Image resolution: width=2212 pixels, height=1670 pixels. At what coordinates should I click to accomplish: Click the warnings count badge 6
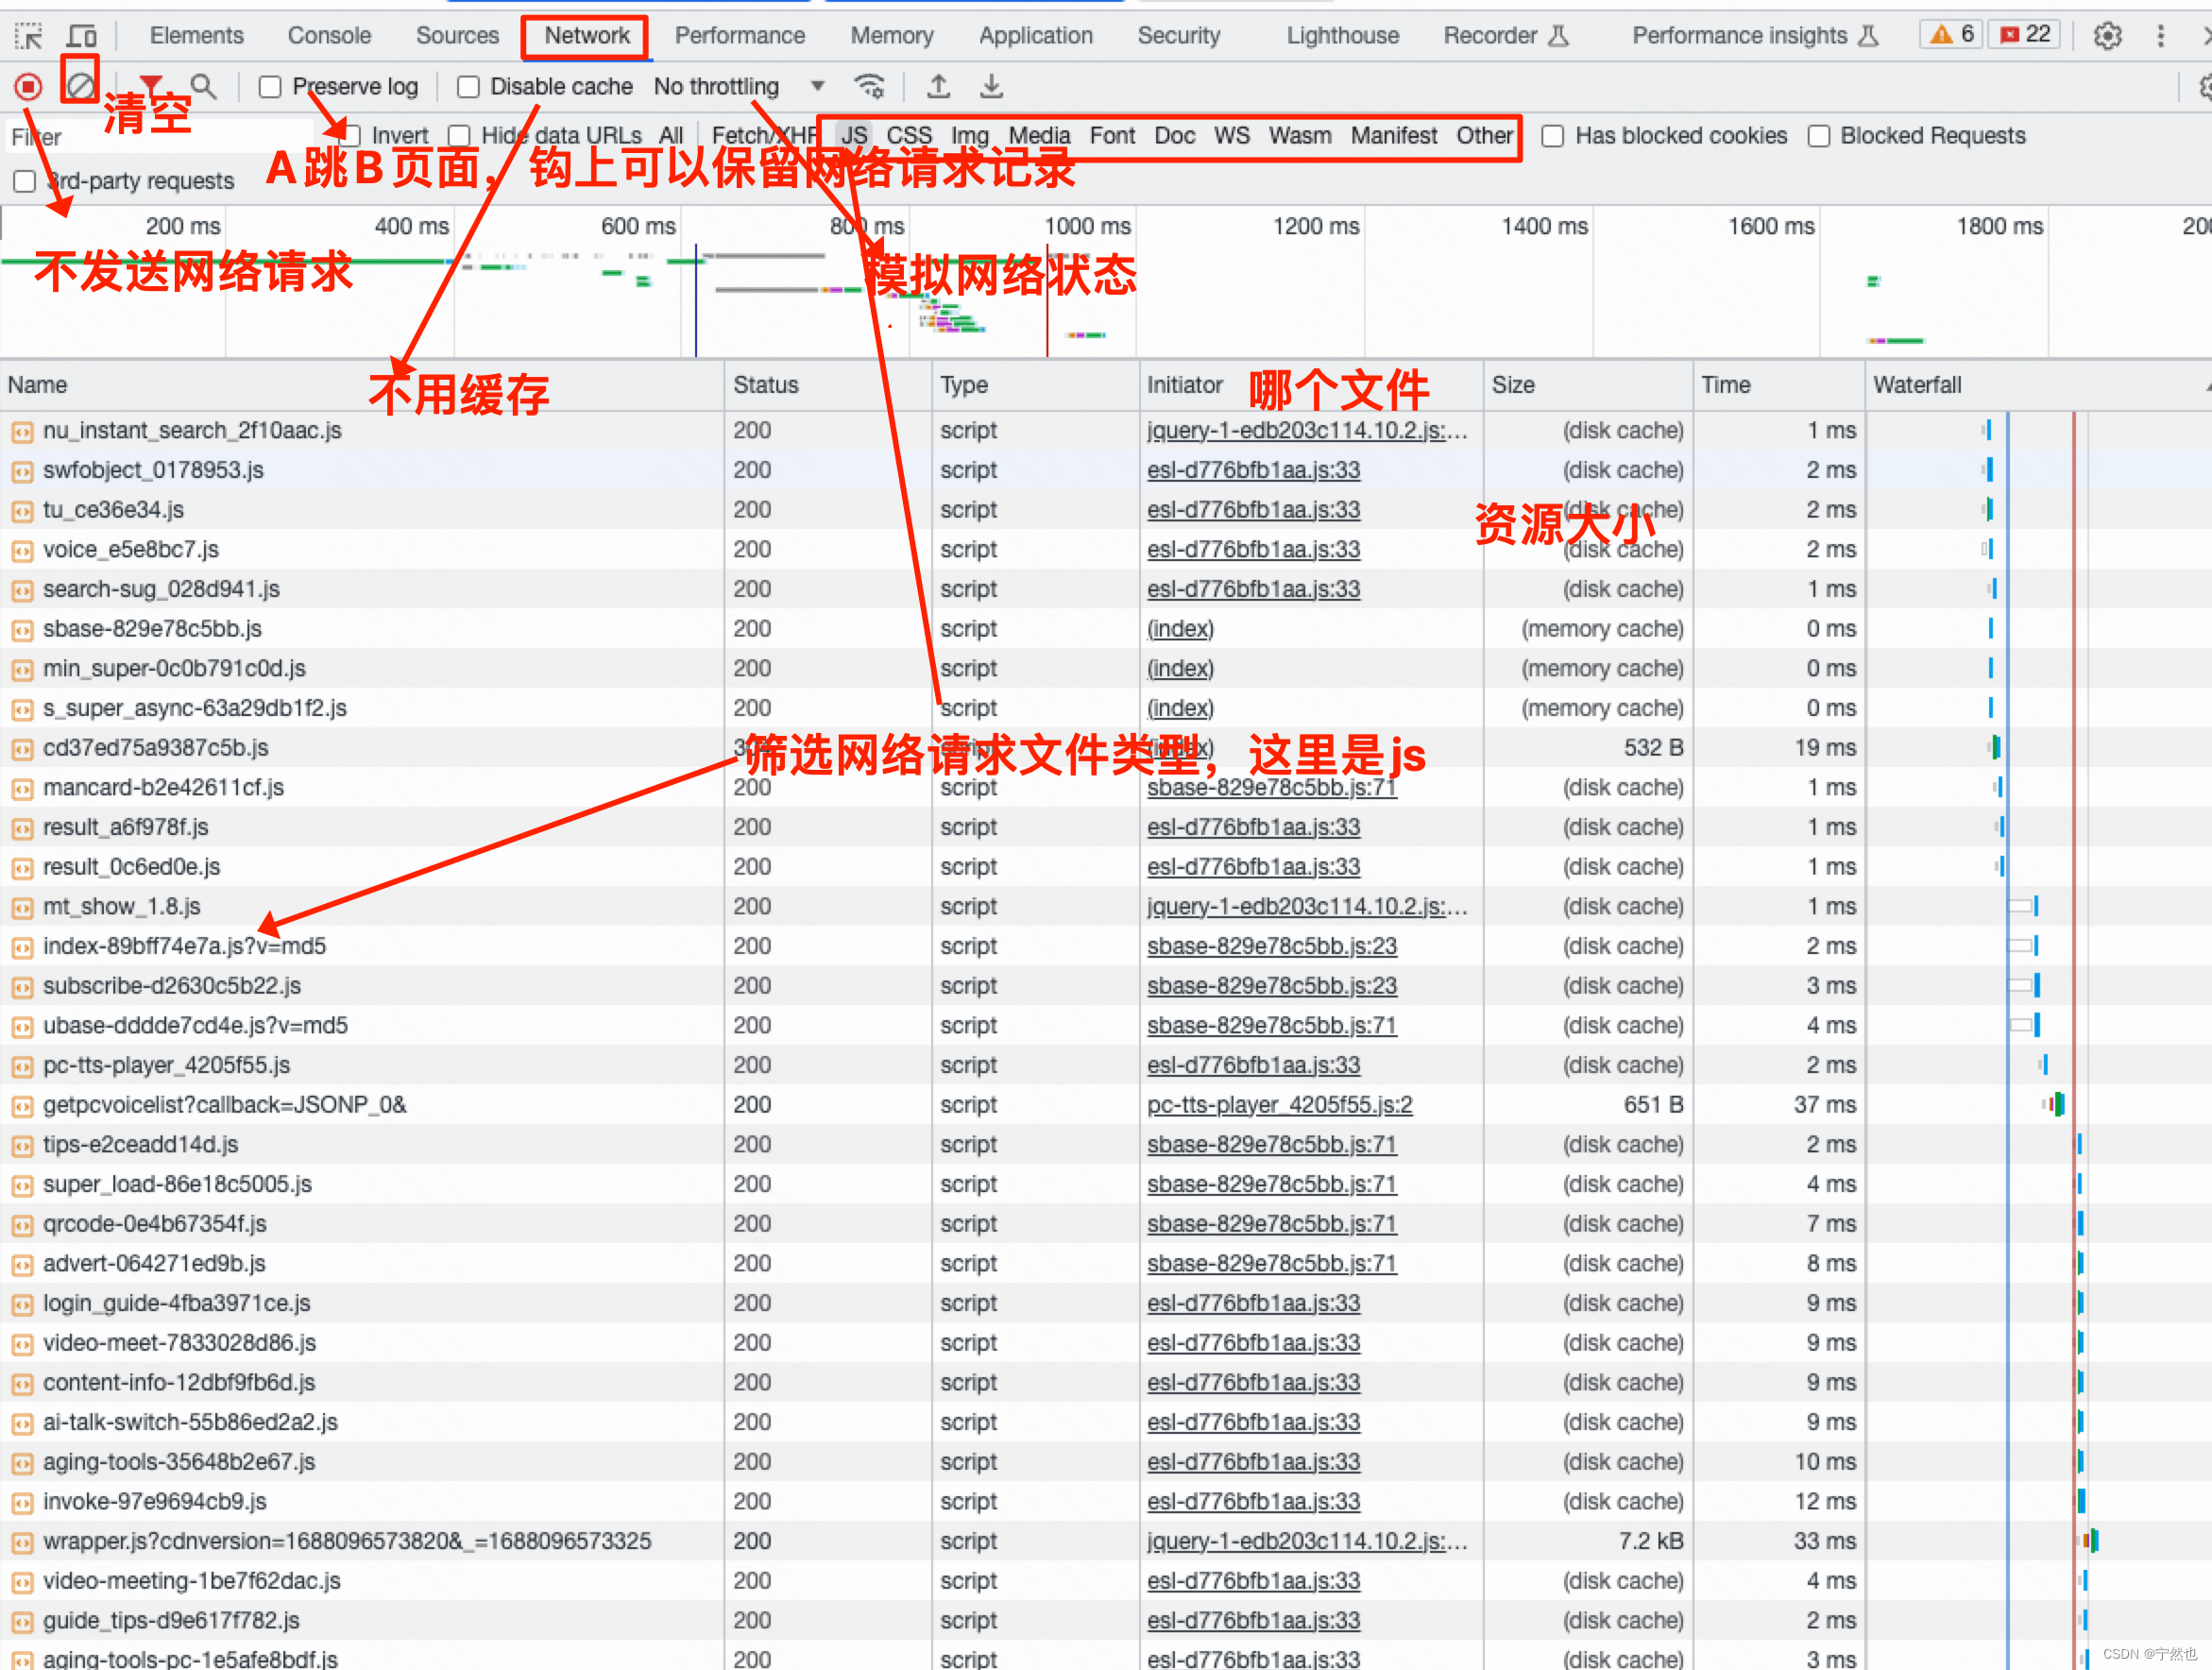[1951, 35]
